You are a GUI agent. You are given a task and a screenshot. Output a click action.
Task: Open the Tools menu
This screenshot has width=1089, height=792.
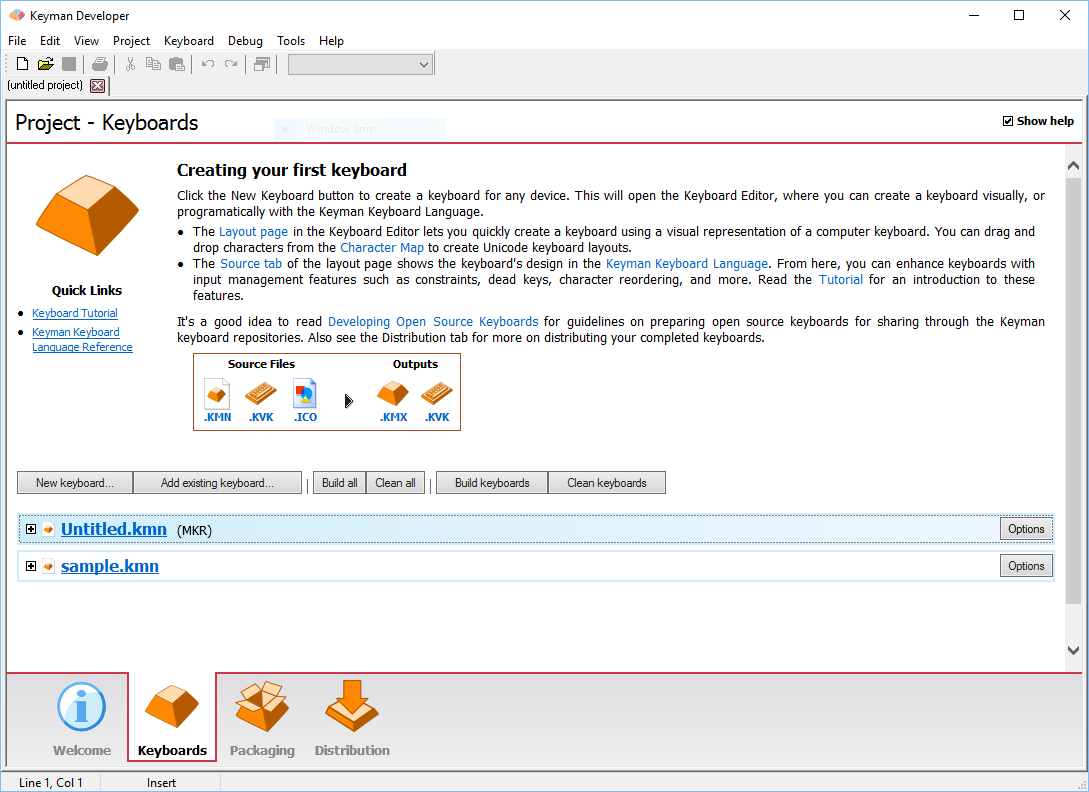pos(291,41)
